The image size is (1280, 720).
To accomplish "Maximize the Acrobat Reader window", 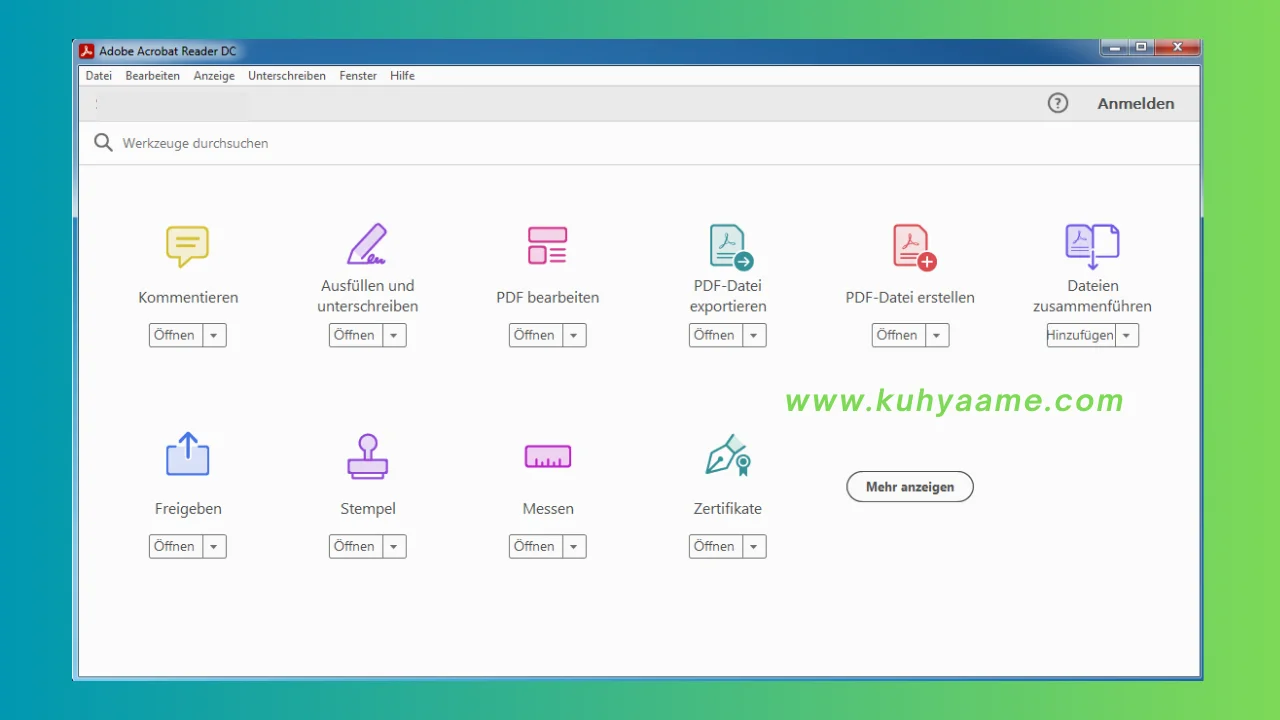I will tap(1141, 47).
